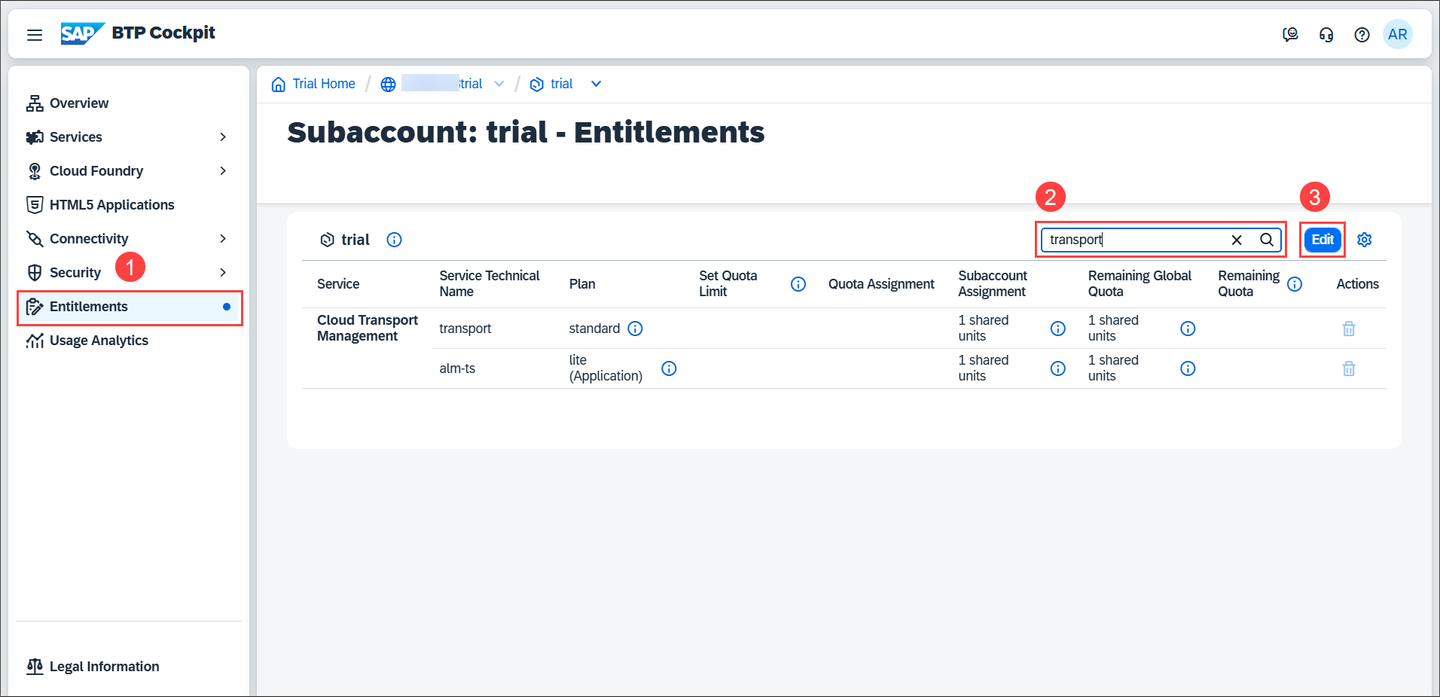Show info for Remaining Quota column
Viewport: 1440px width, 697px height.
tap(1295, 284)
